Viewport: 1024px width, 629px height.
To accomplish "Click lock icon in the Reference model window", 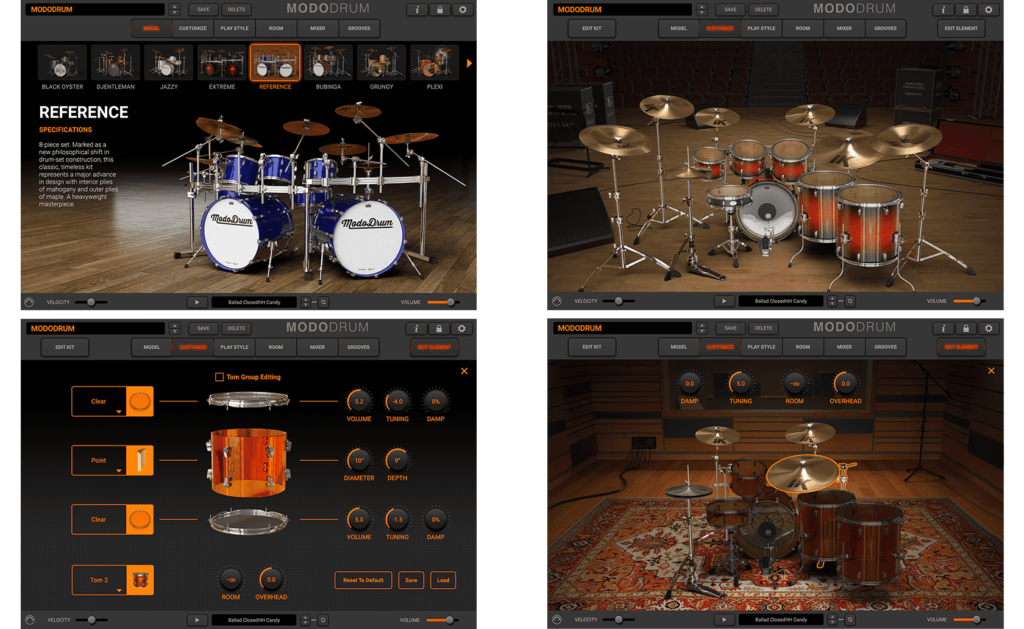I will click(x=440, y=10).
